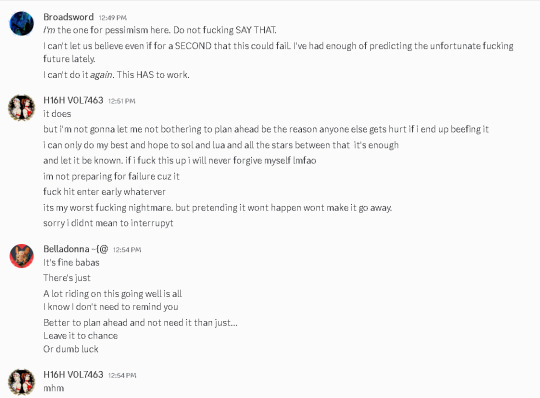The height and width of the screenshot is (398, 540).
Task: Open Broadsword's profile avatar
Action: click(21, 23)
